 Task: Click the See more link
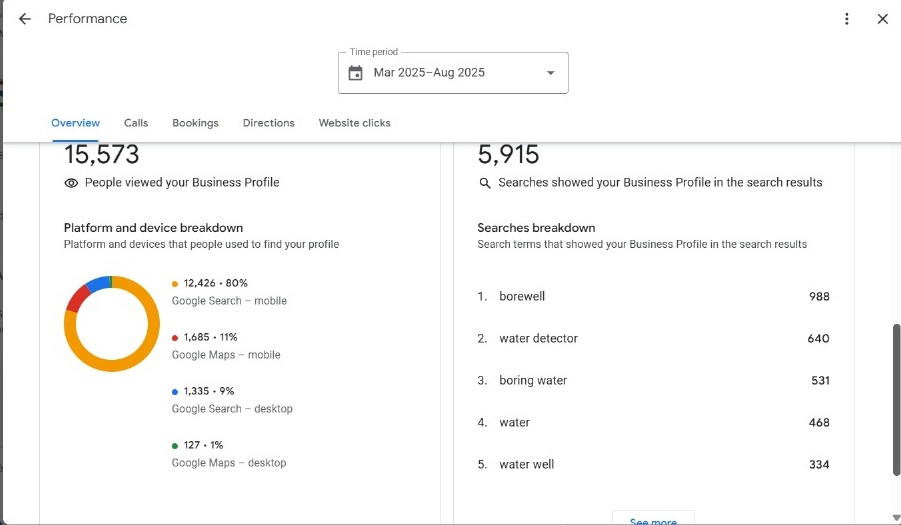click(x=653, y=521)
